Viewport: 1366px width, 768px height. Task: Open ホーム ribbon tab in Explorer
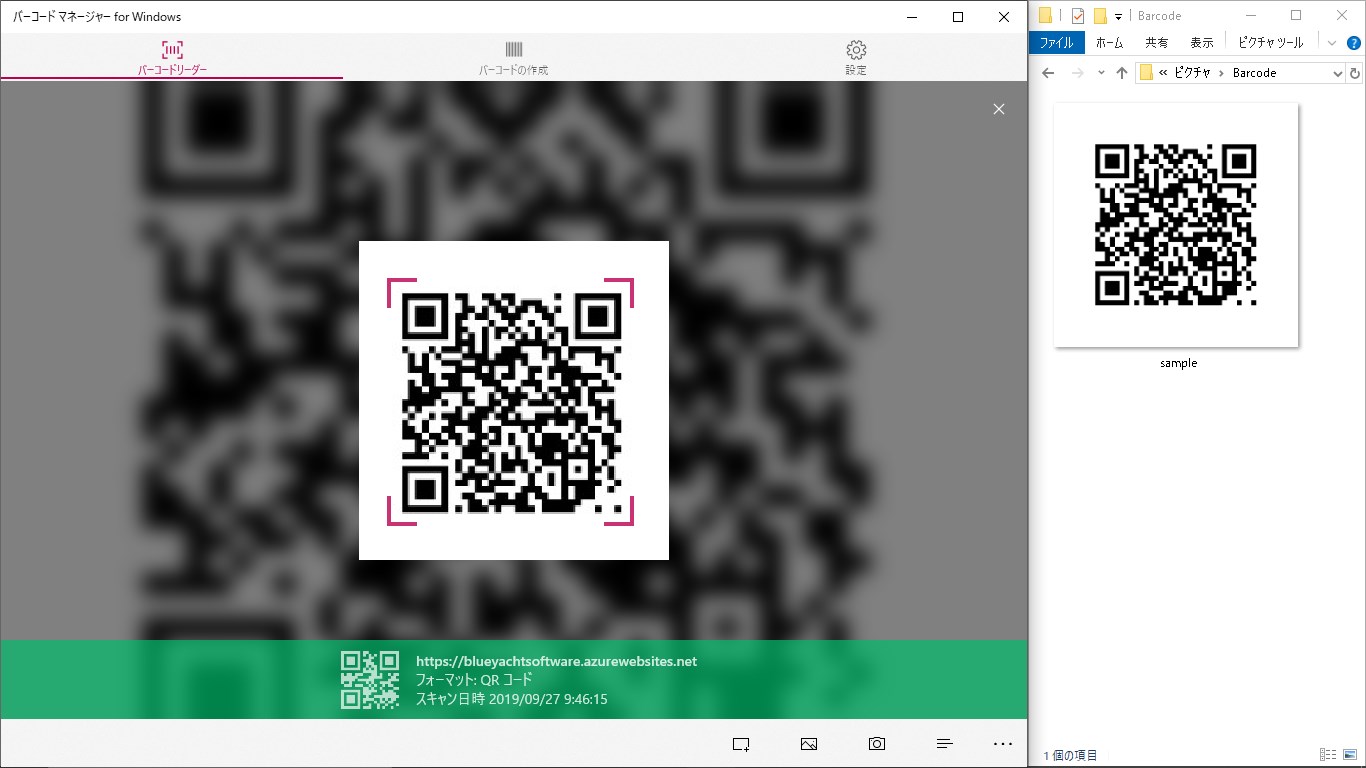tap(1110, 43)
